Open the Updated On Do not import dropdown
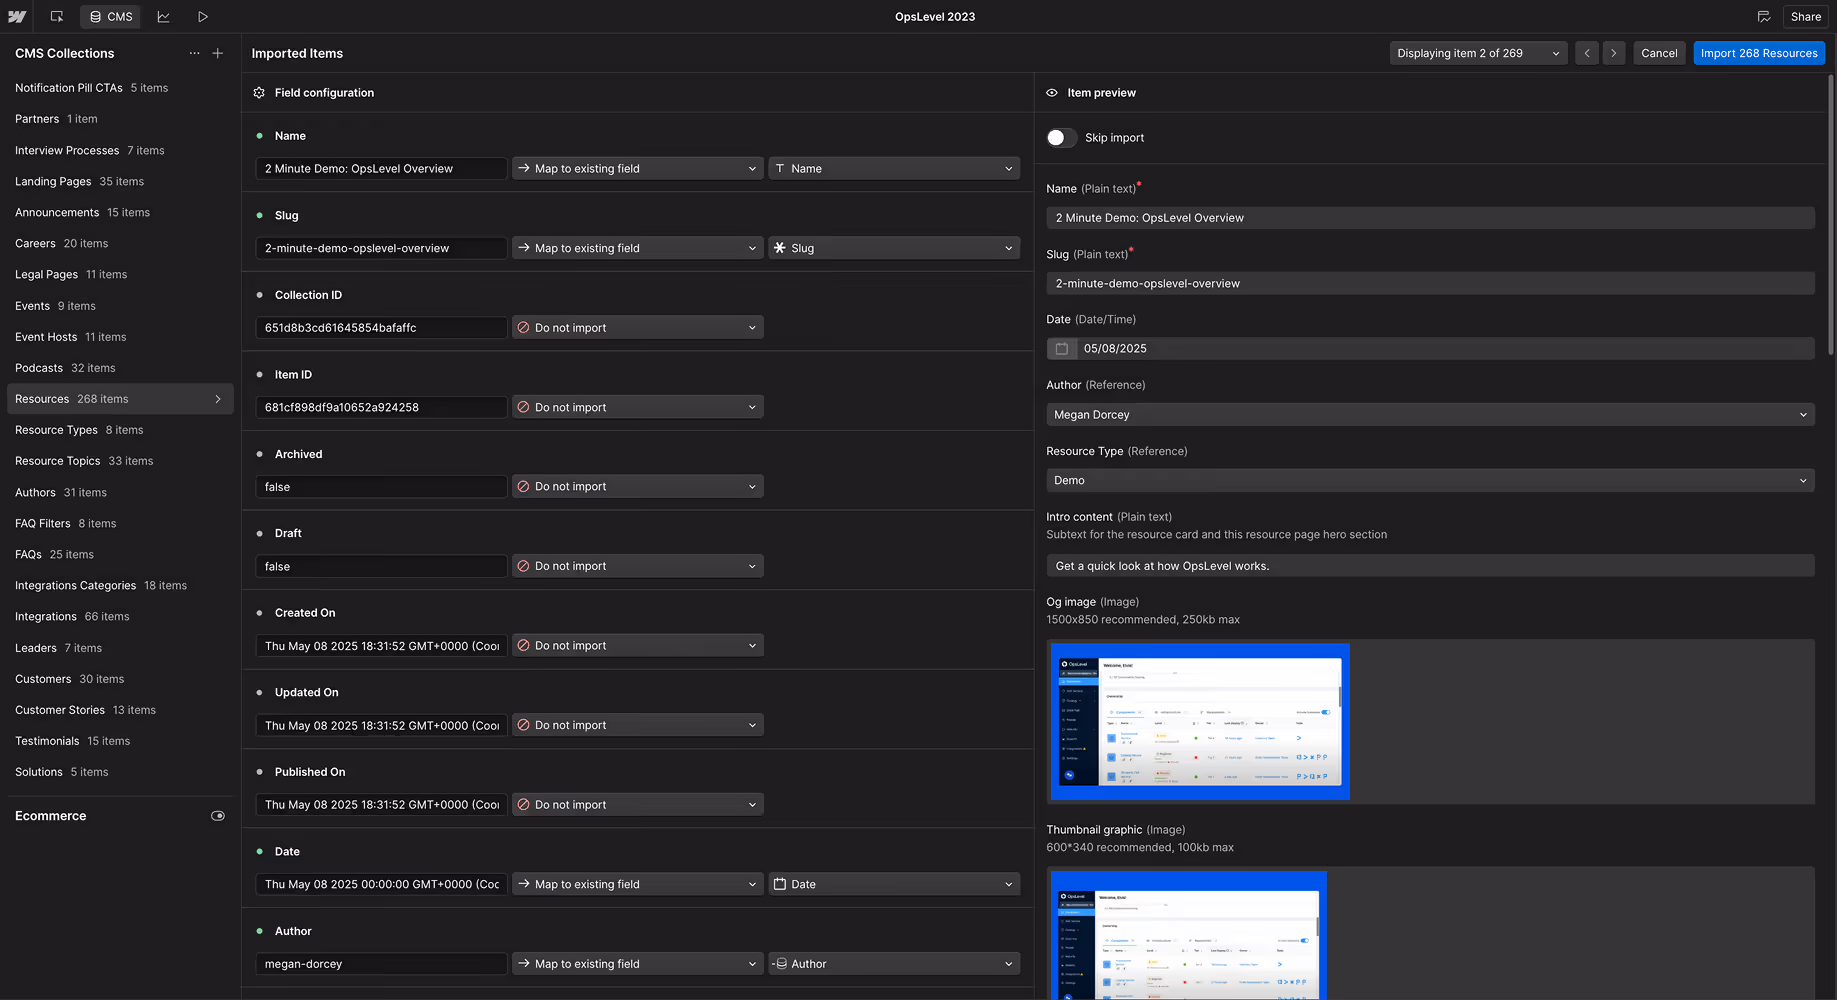The width and height of the screenshot is (1837, 1000). [x=638, y=725]
